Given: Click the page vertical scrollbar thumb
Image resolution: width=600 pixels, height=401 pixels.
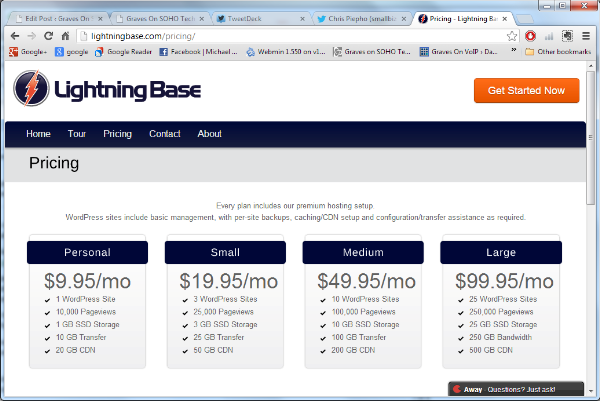Looking at the screenshot, I should tap(590, 138).
